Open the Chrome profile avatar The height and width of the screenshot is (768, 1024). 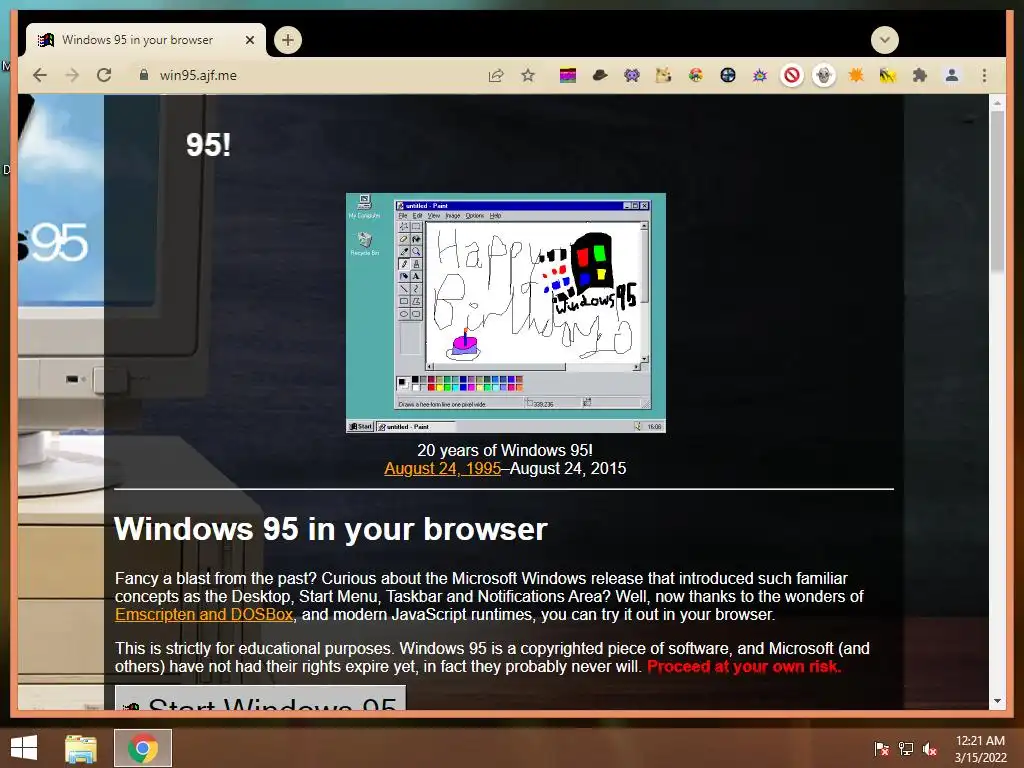point(952,76)
